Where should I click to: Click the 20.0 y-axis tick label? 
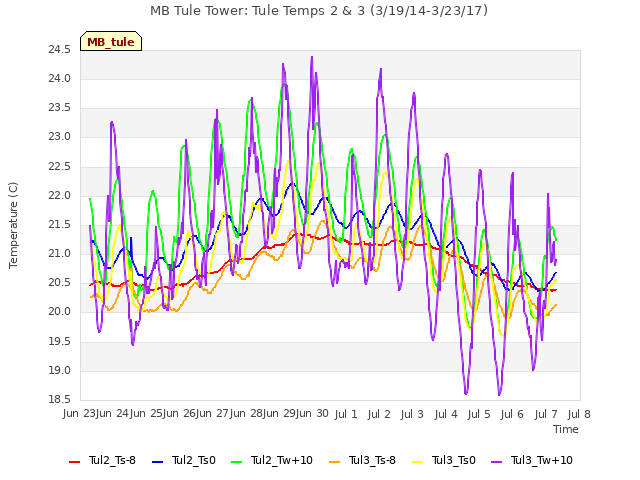[60, 312]
